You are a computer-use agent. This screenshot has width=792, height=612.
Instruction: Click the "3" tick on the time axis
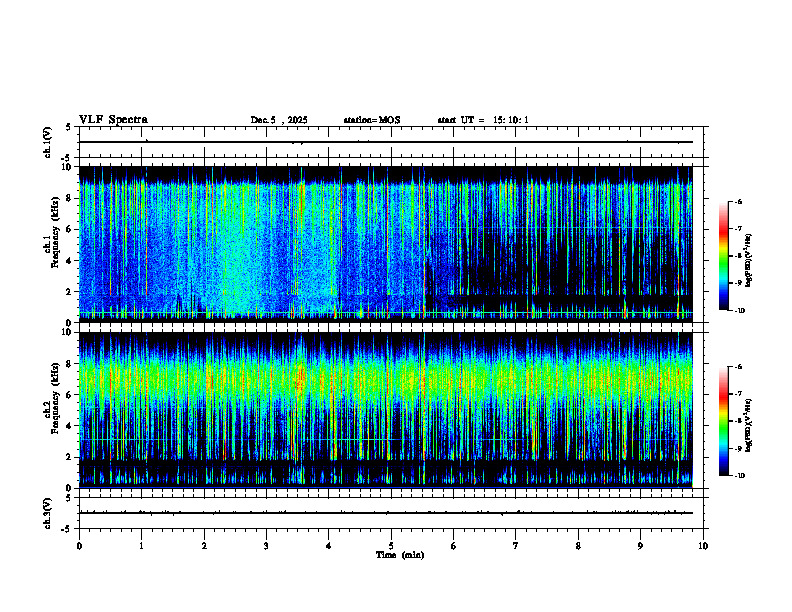[266, 546]
